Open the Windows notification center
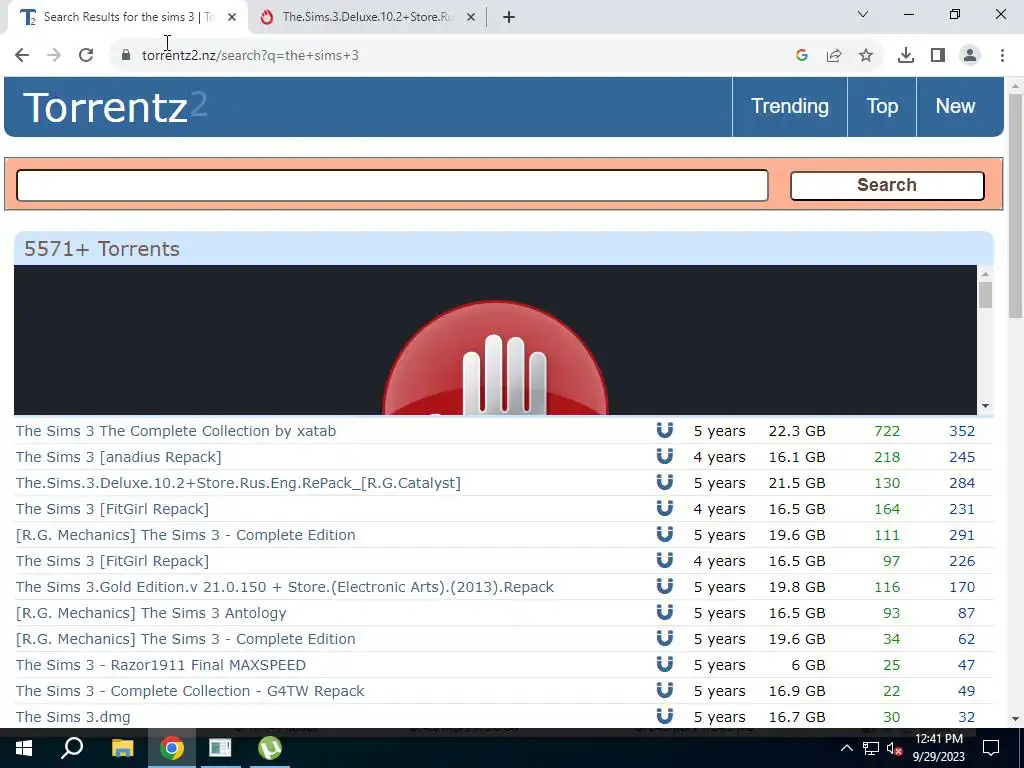Viewport: 1024px width, 768px height. (991, 748)
